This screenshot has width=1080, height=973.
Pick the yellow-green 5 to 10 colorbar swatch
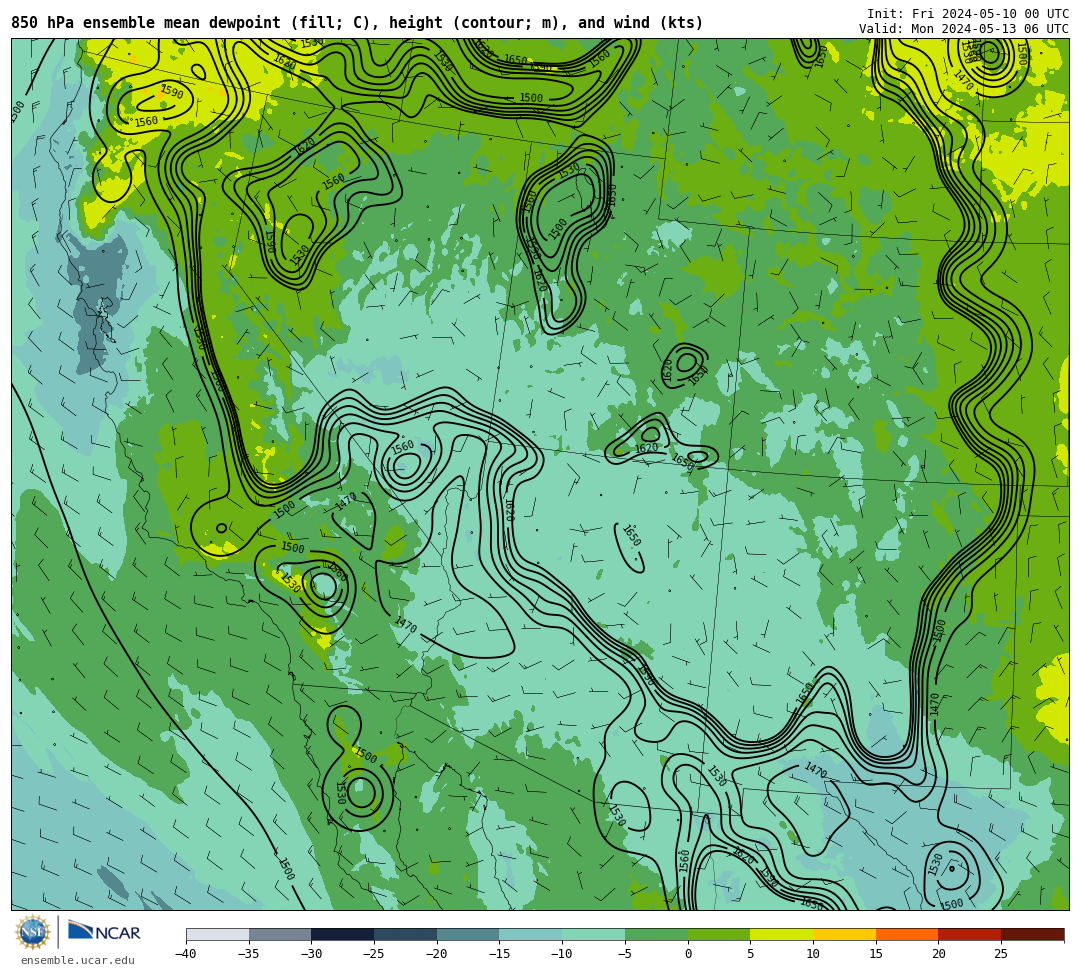click(782, 934)
